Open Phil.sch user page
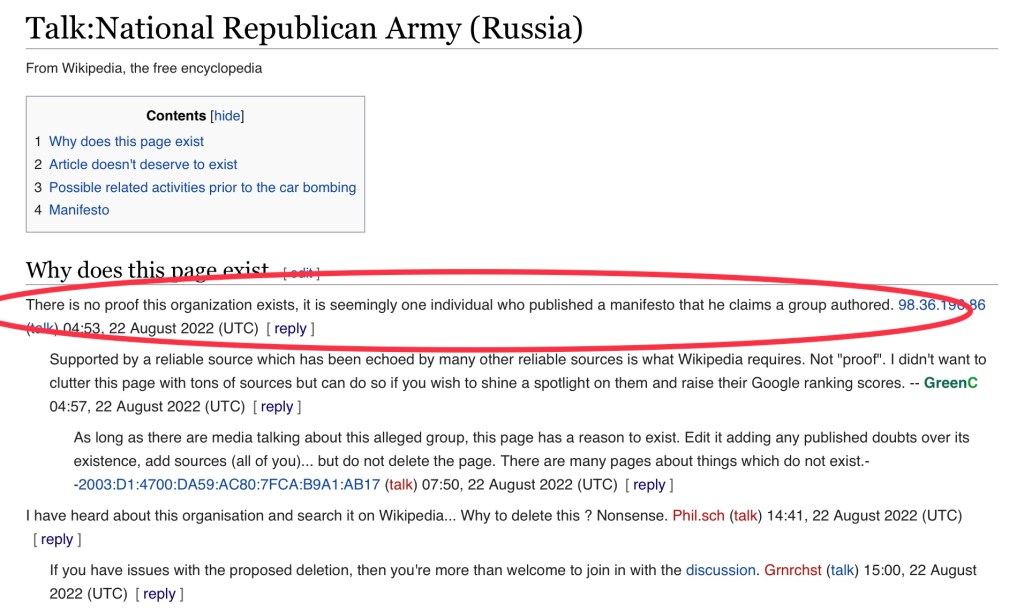 (x=699, y=516)
